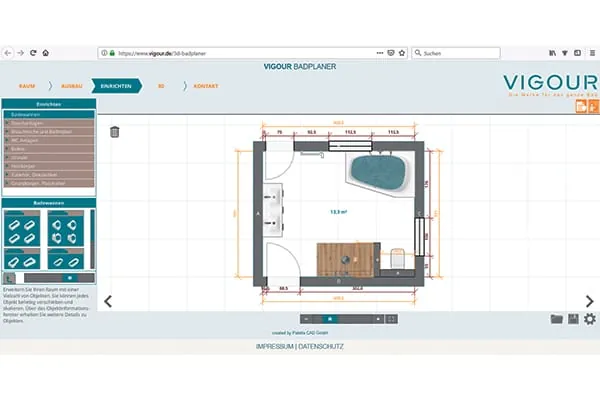This screenshot has height=400, width=600.
Task: Open the settings gear icon
Action: tap(589, 319)
